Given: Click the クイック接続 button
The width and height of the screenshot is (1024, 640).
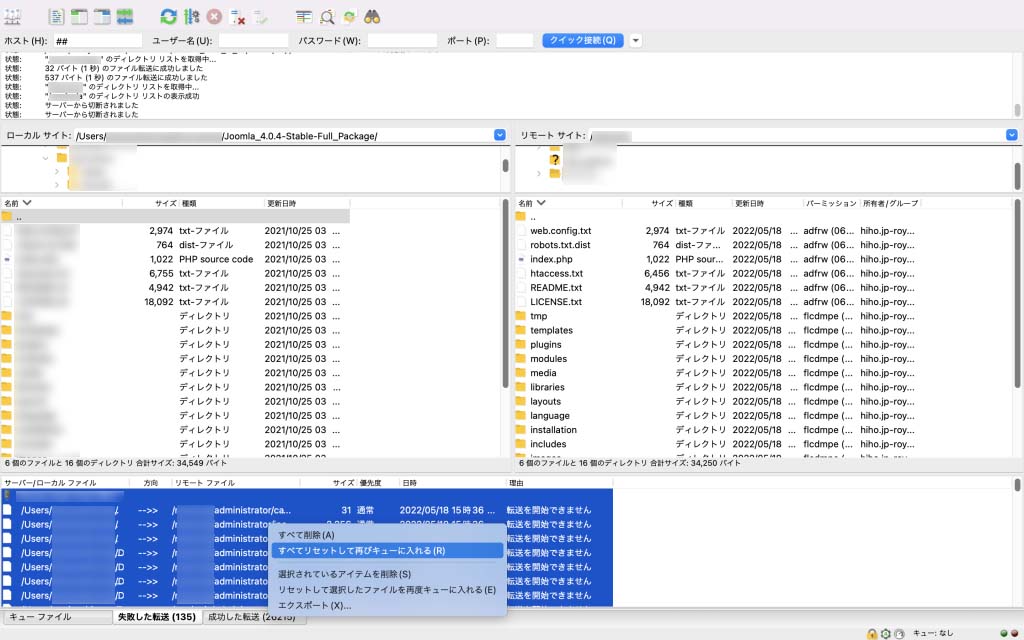Looking at the screenshot, I should point(583,41).
